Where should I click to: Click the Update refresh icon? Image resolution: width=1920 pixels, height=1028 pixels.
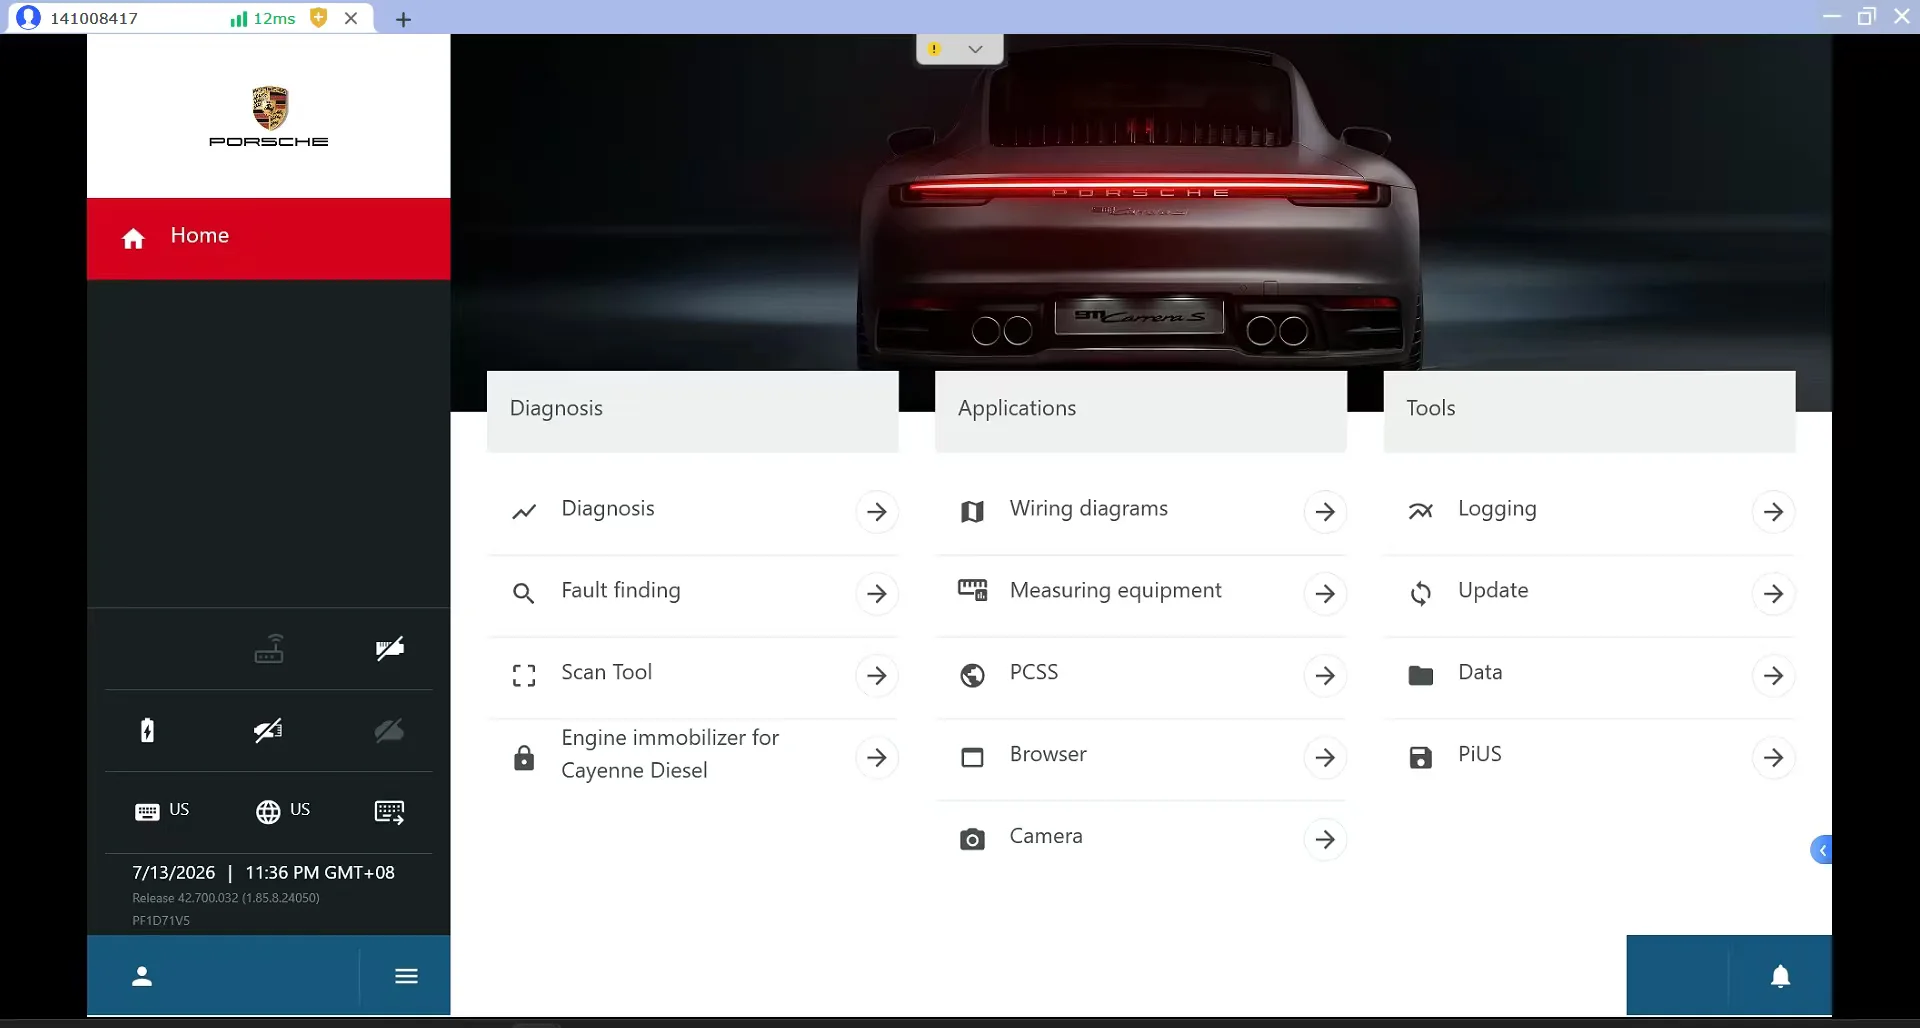(1421, 594)
